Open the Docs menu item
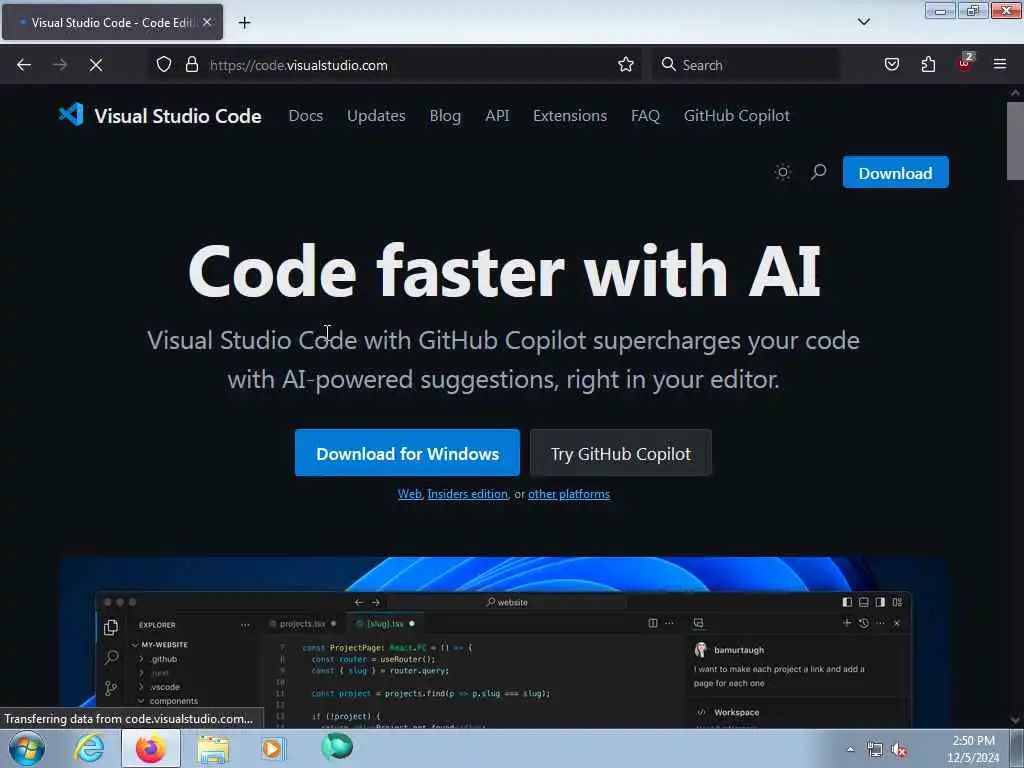Screen dimensions: 1024x768 306,116
